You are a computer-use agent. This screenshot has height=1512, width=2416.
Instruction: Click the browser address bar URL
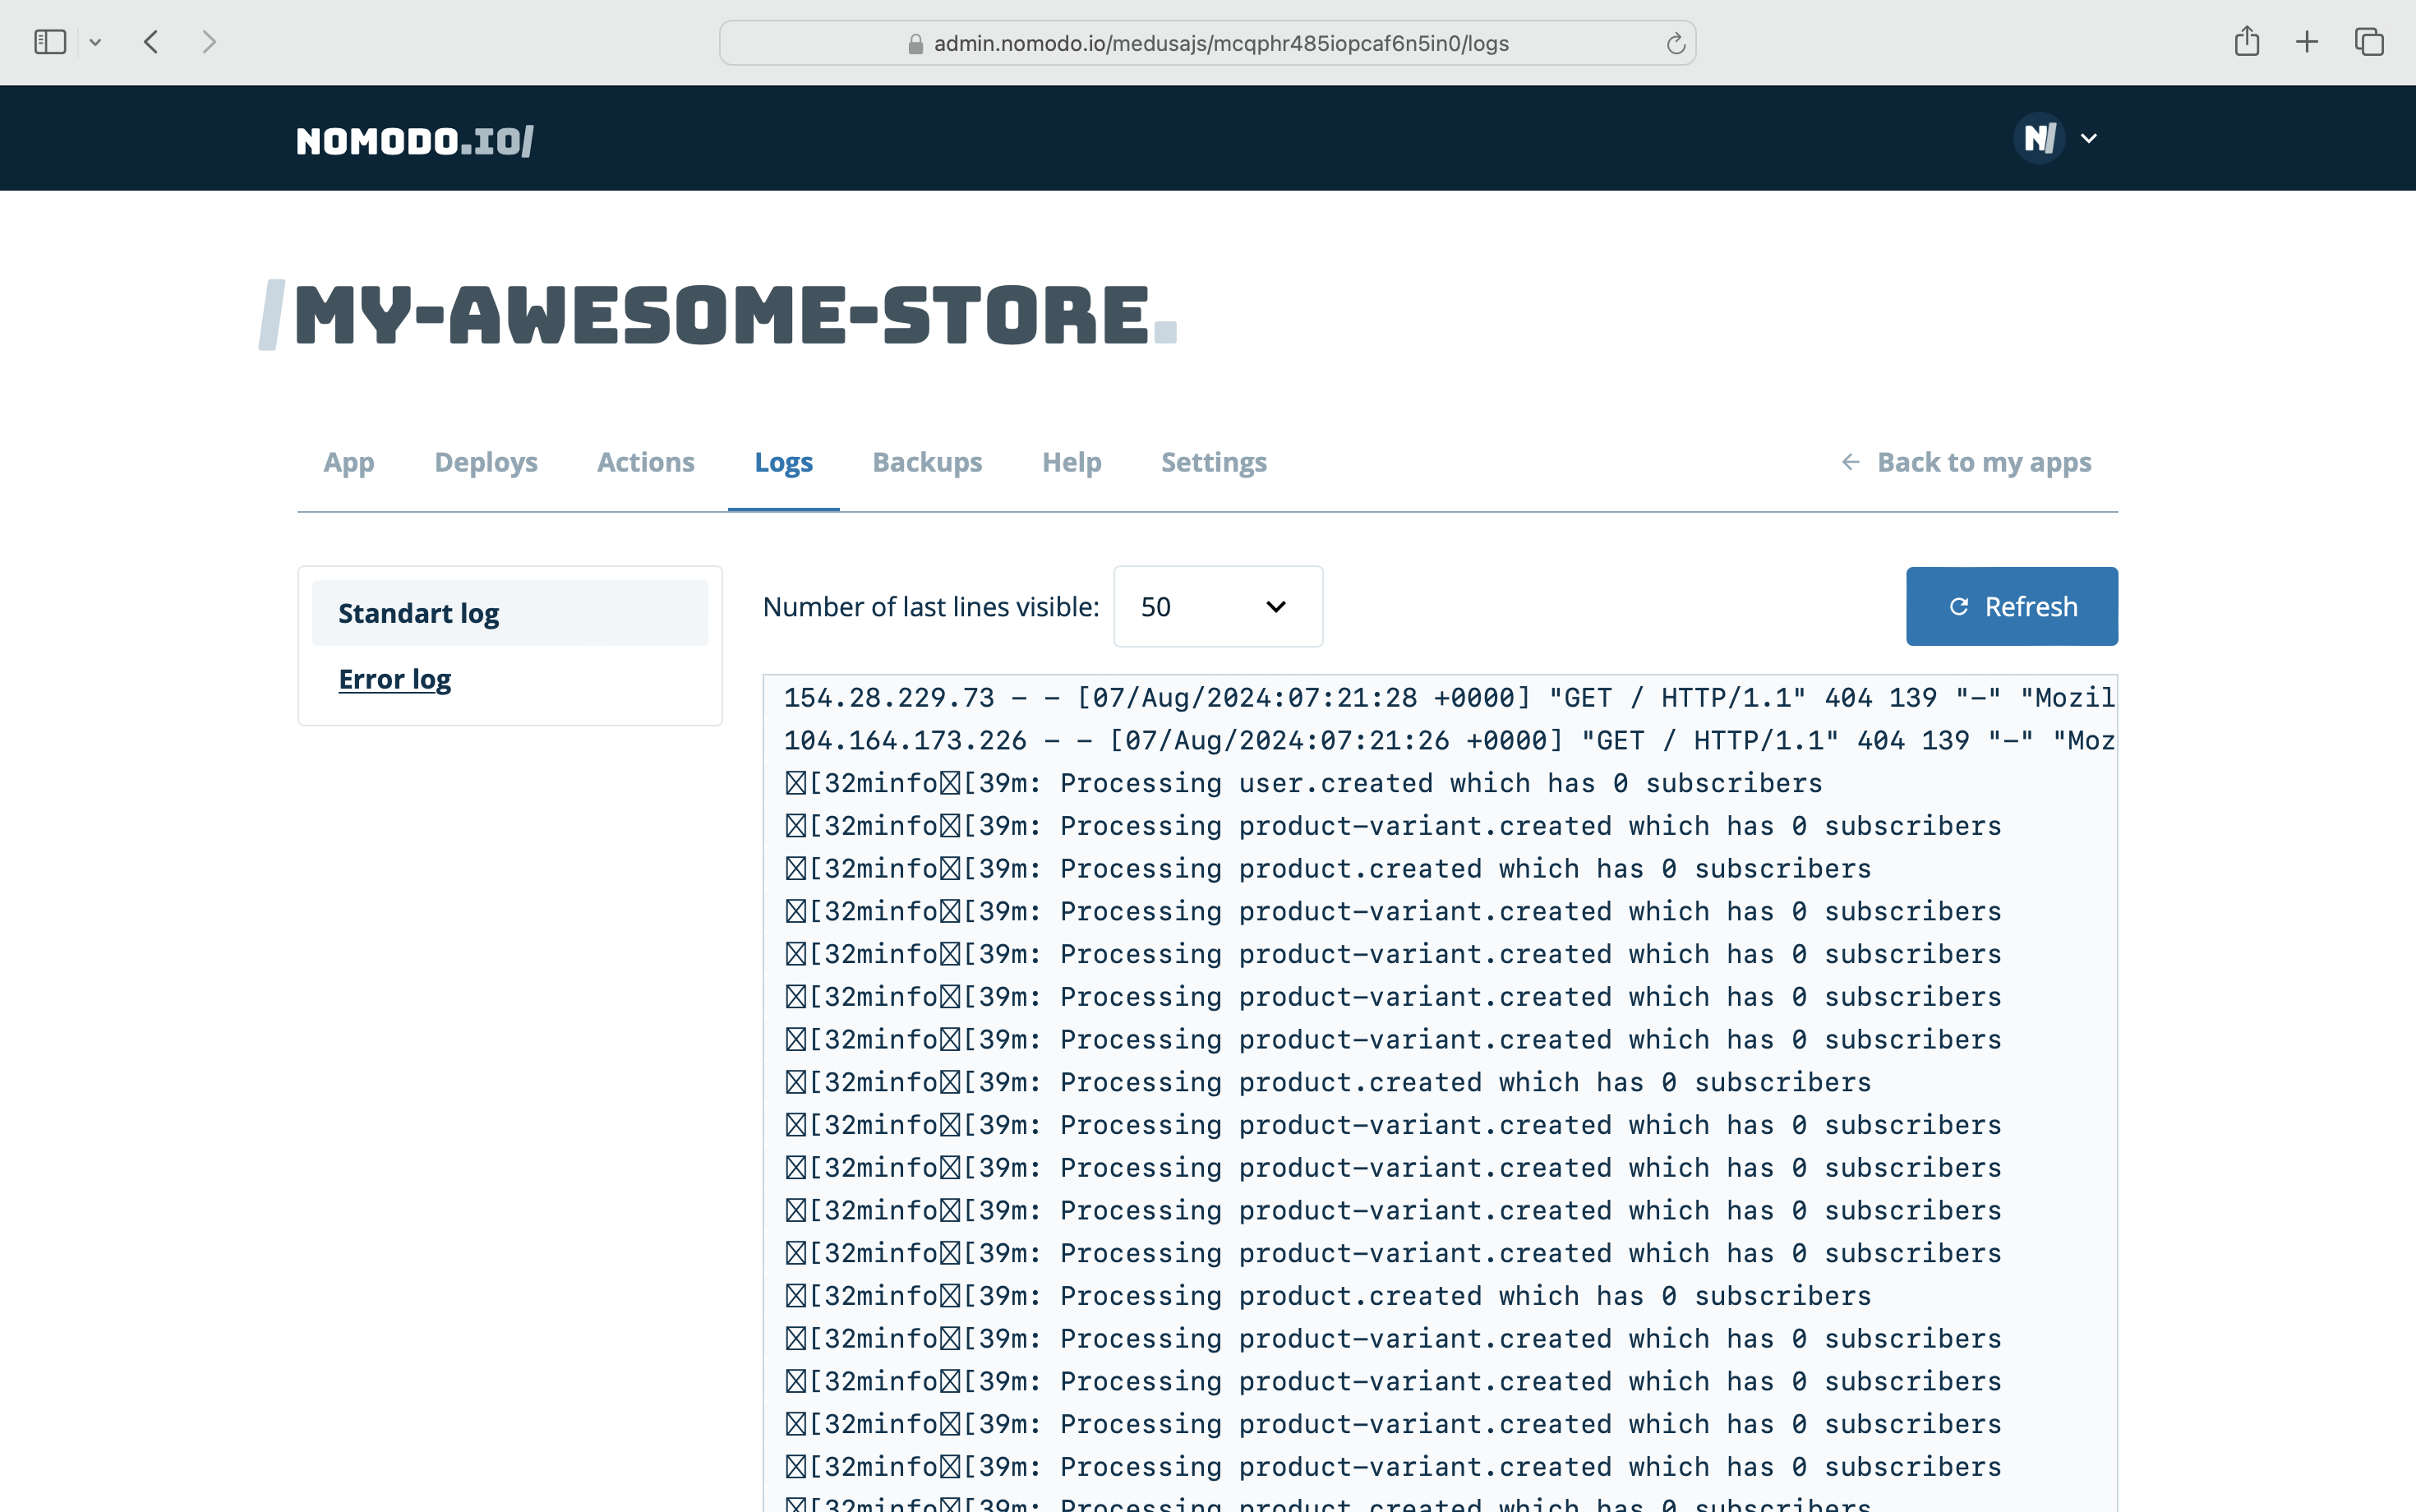tap(1220, 44)
